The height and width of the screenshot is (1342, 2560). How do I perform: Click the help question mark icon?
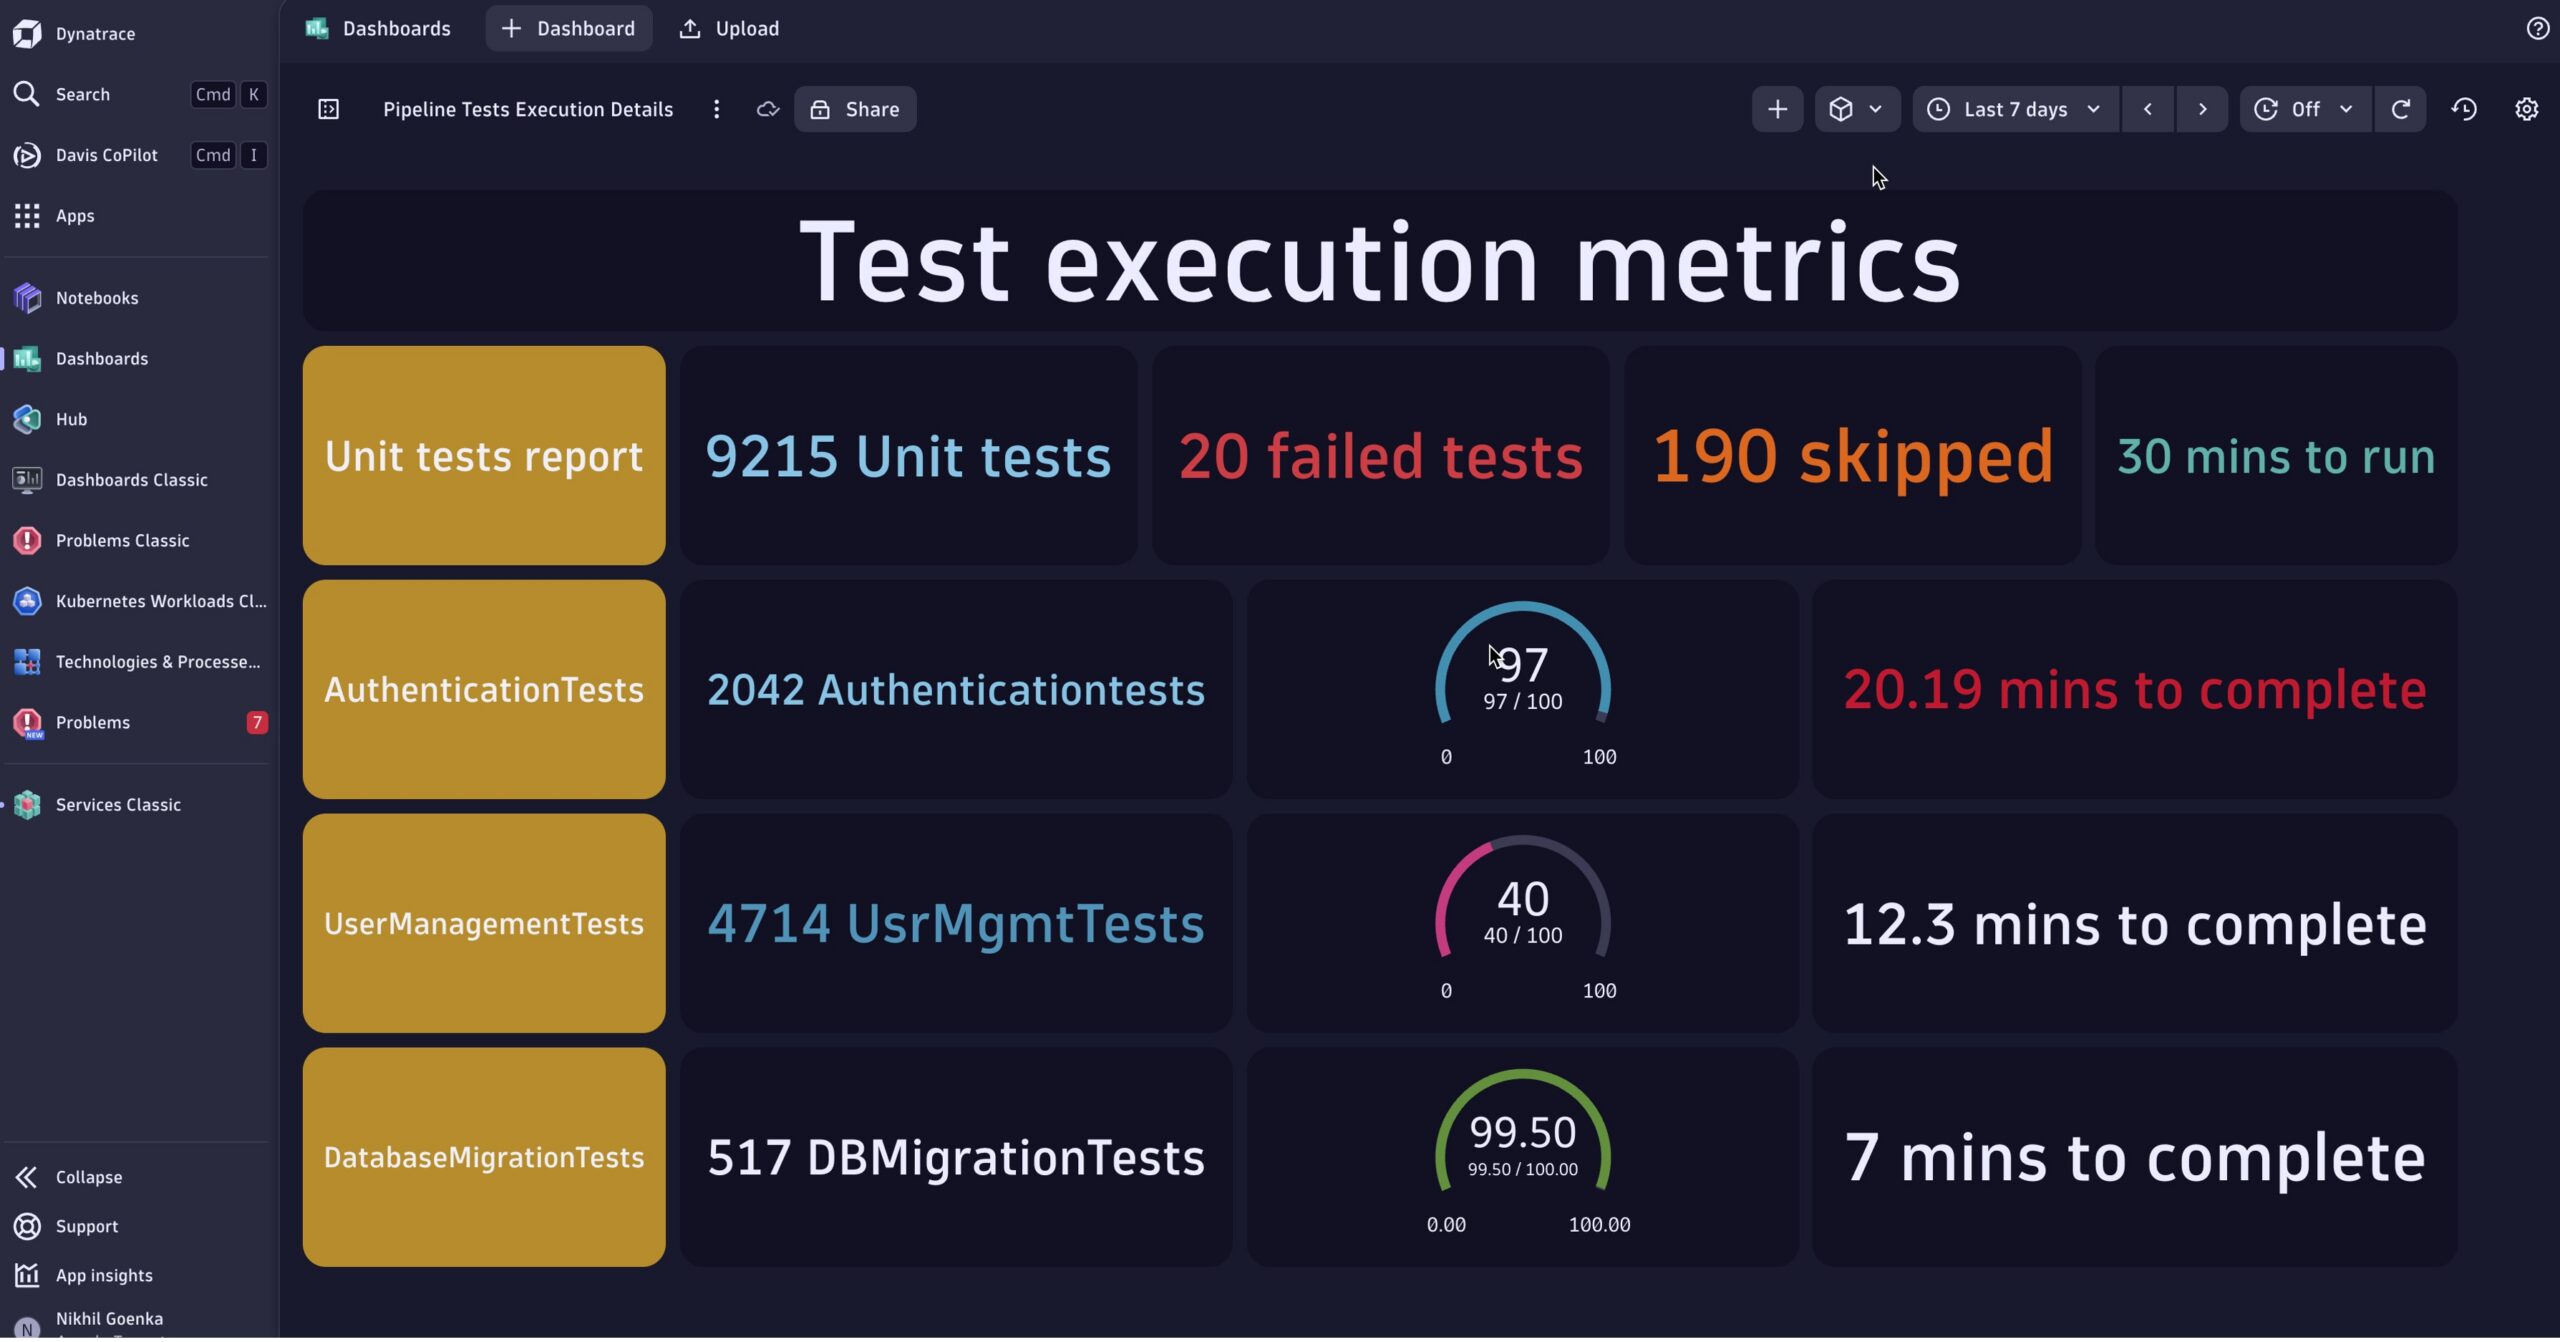(x=2537, y=28)
